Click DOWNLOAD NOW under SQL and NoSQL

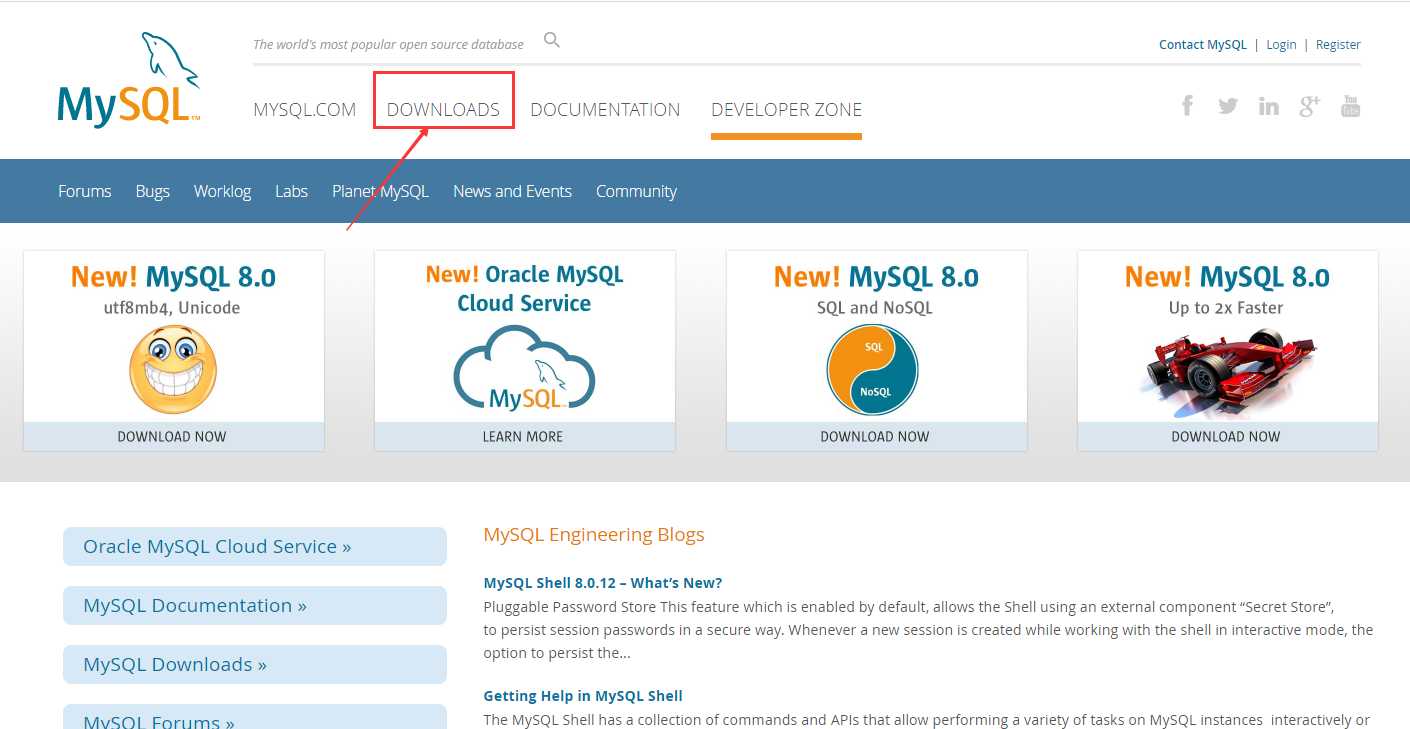876,437
